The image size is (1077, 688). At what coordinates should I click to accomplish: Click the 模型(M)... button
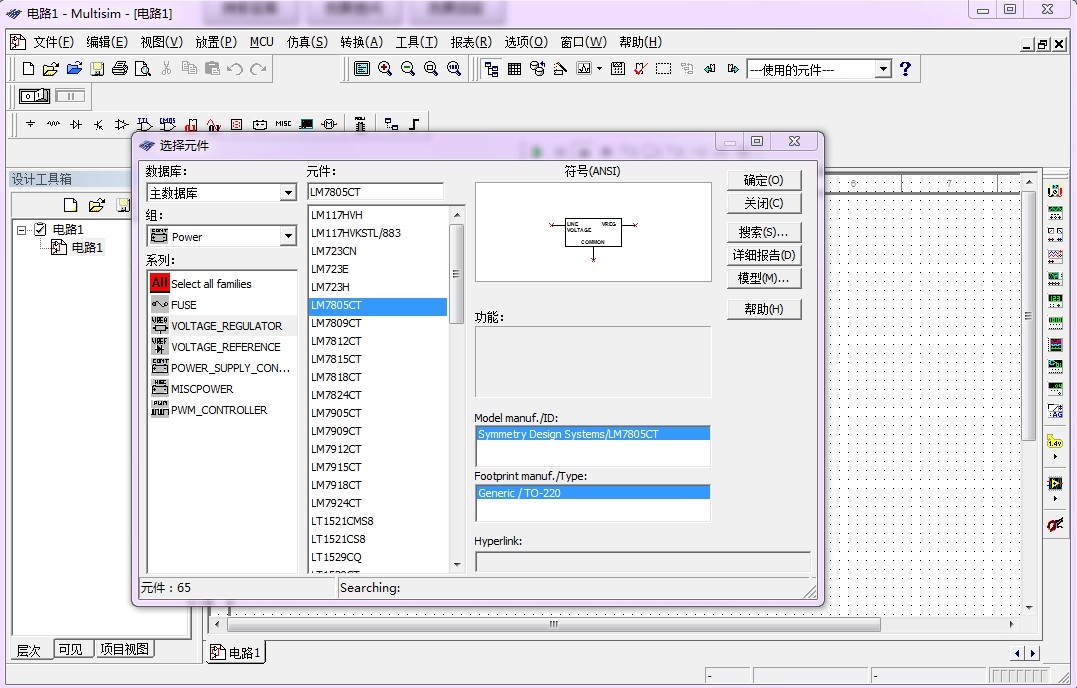pyautogui.click(x=764, y=279)
